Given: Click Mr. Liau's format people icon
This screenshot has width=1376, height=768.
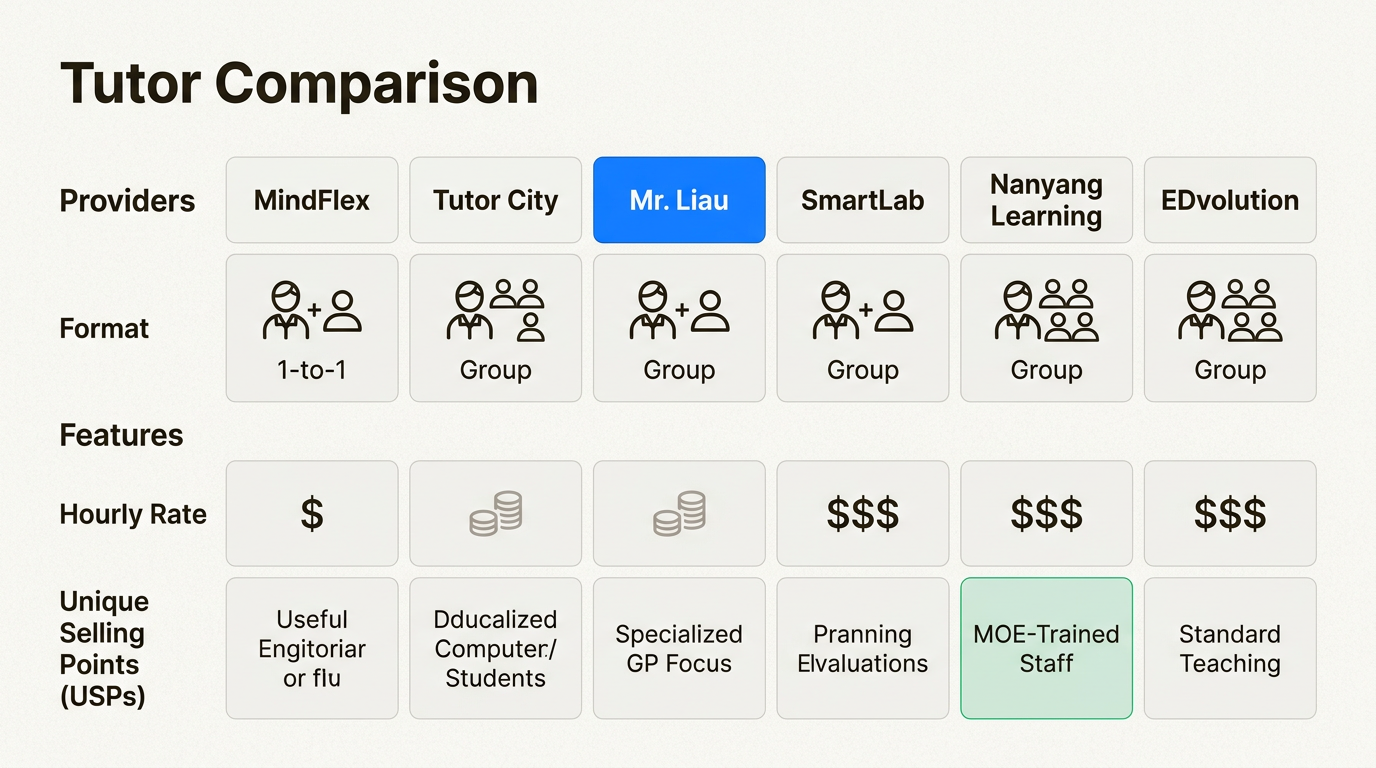Looking at the screenshot, I should (679, 310).
